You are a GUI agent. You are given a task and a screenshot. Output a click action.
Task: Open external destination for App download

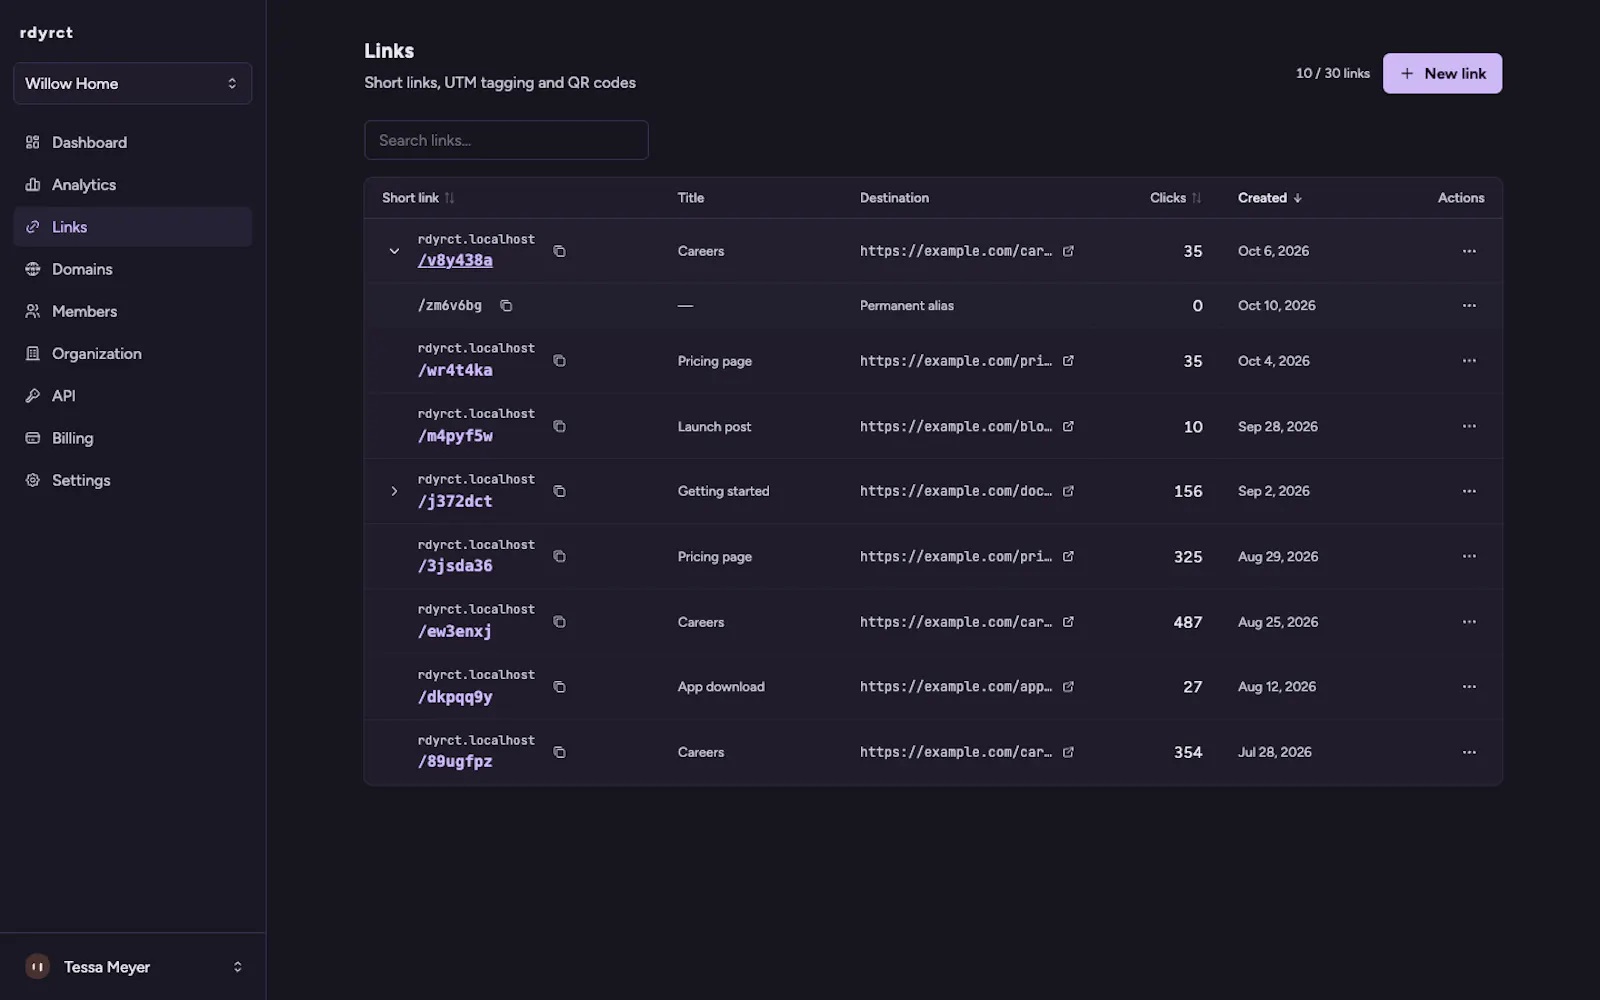[1068, 687]
